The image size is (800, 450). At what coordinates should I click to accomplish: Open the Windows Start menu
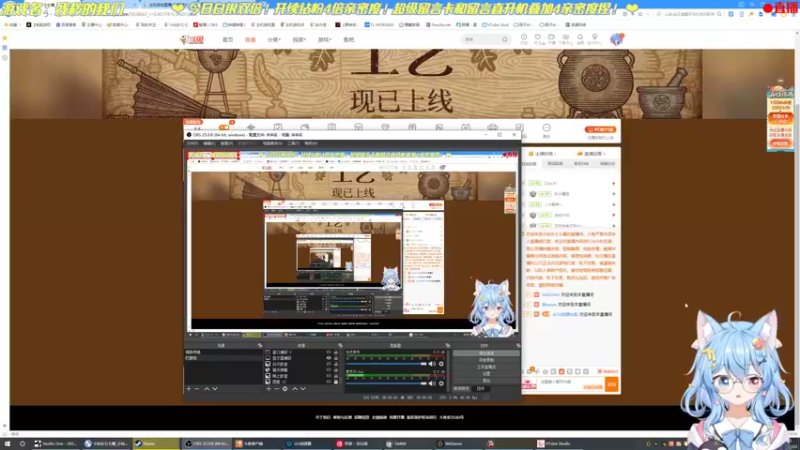[x=7, y=443]
